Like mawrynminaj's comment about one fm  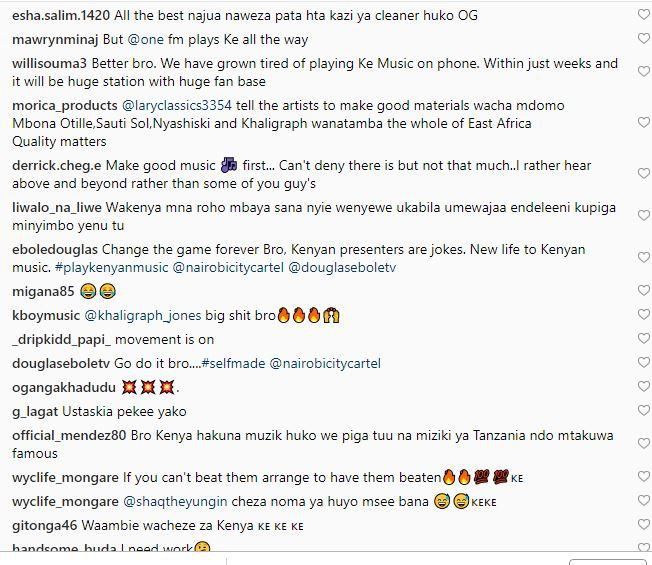(x=644, y=39)
